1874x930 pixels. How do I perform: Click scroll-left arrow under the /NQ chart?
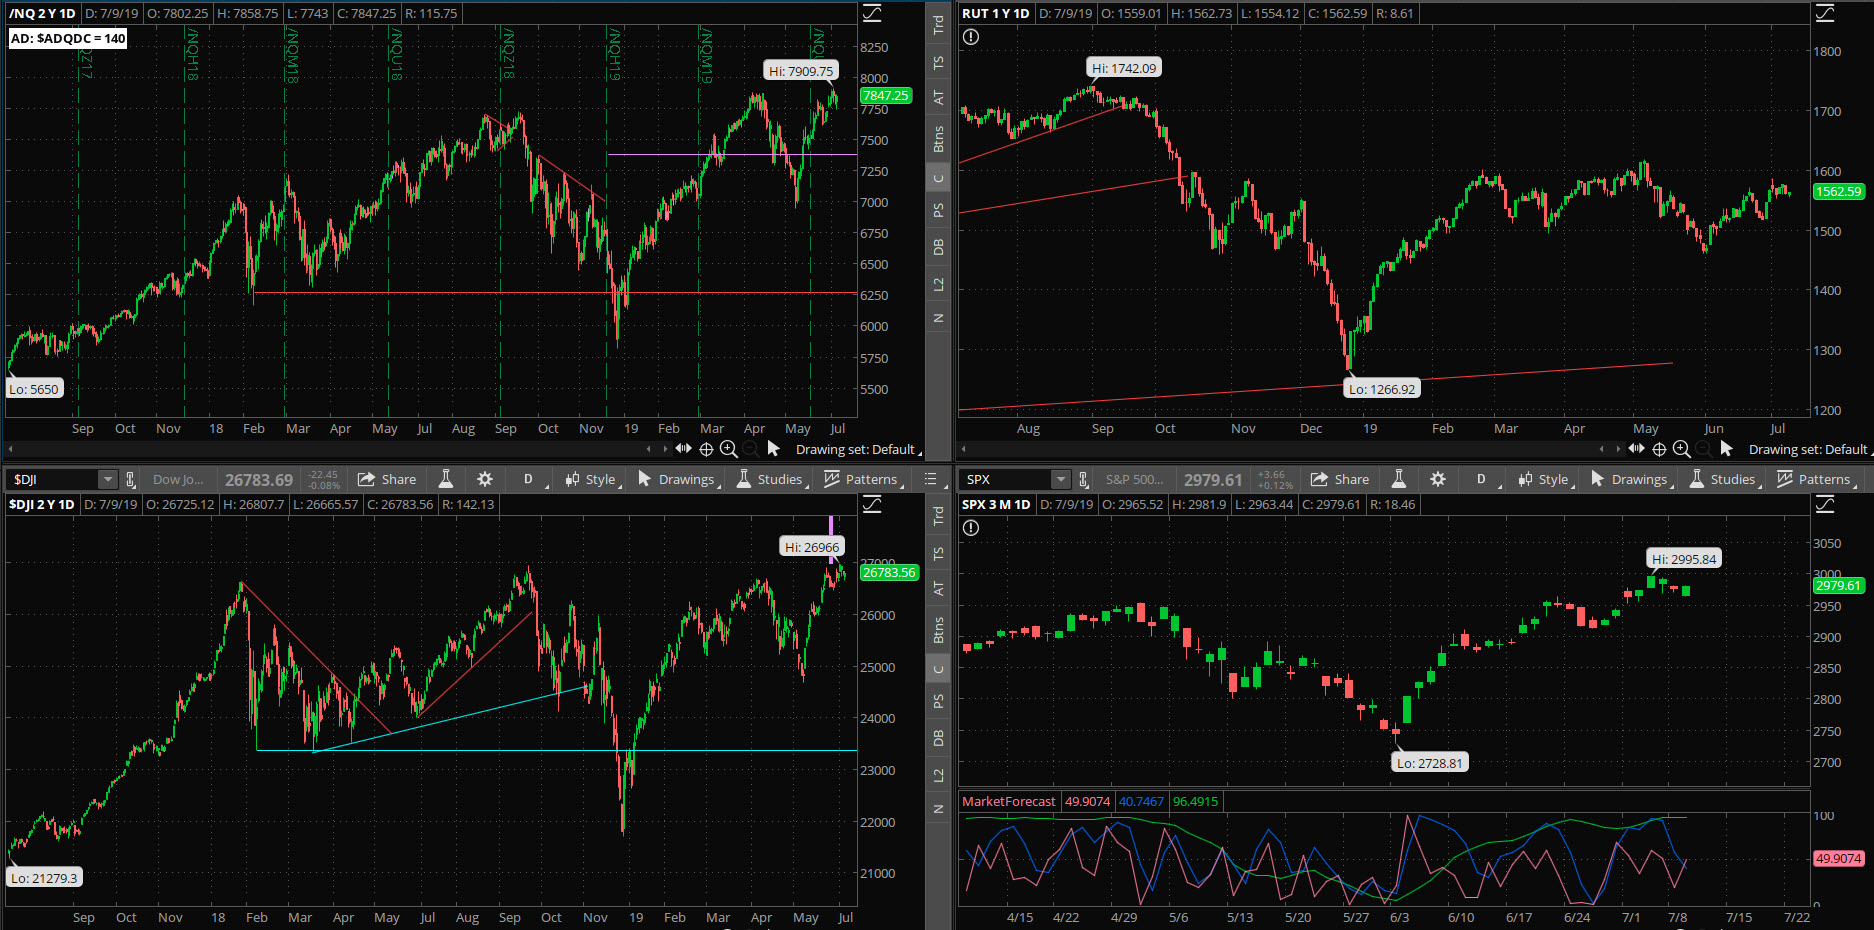tap(11, 449)
